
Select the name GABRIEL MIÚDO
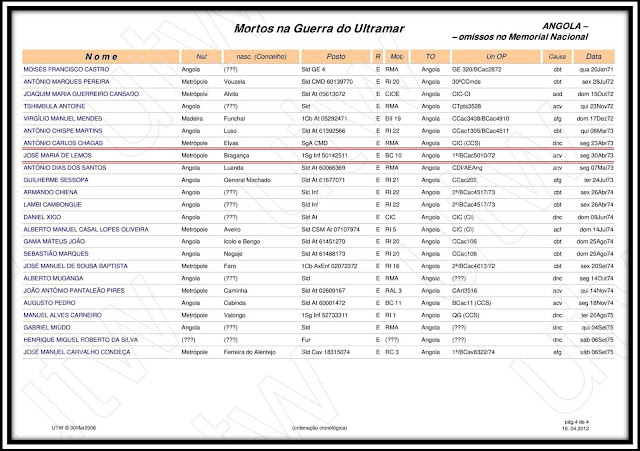coord(47,327)
